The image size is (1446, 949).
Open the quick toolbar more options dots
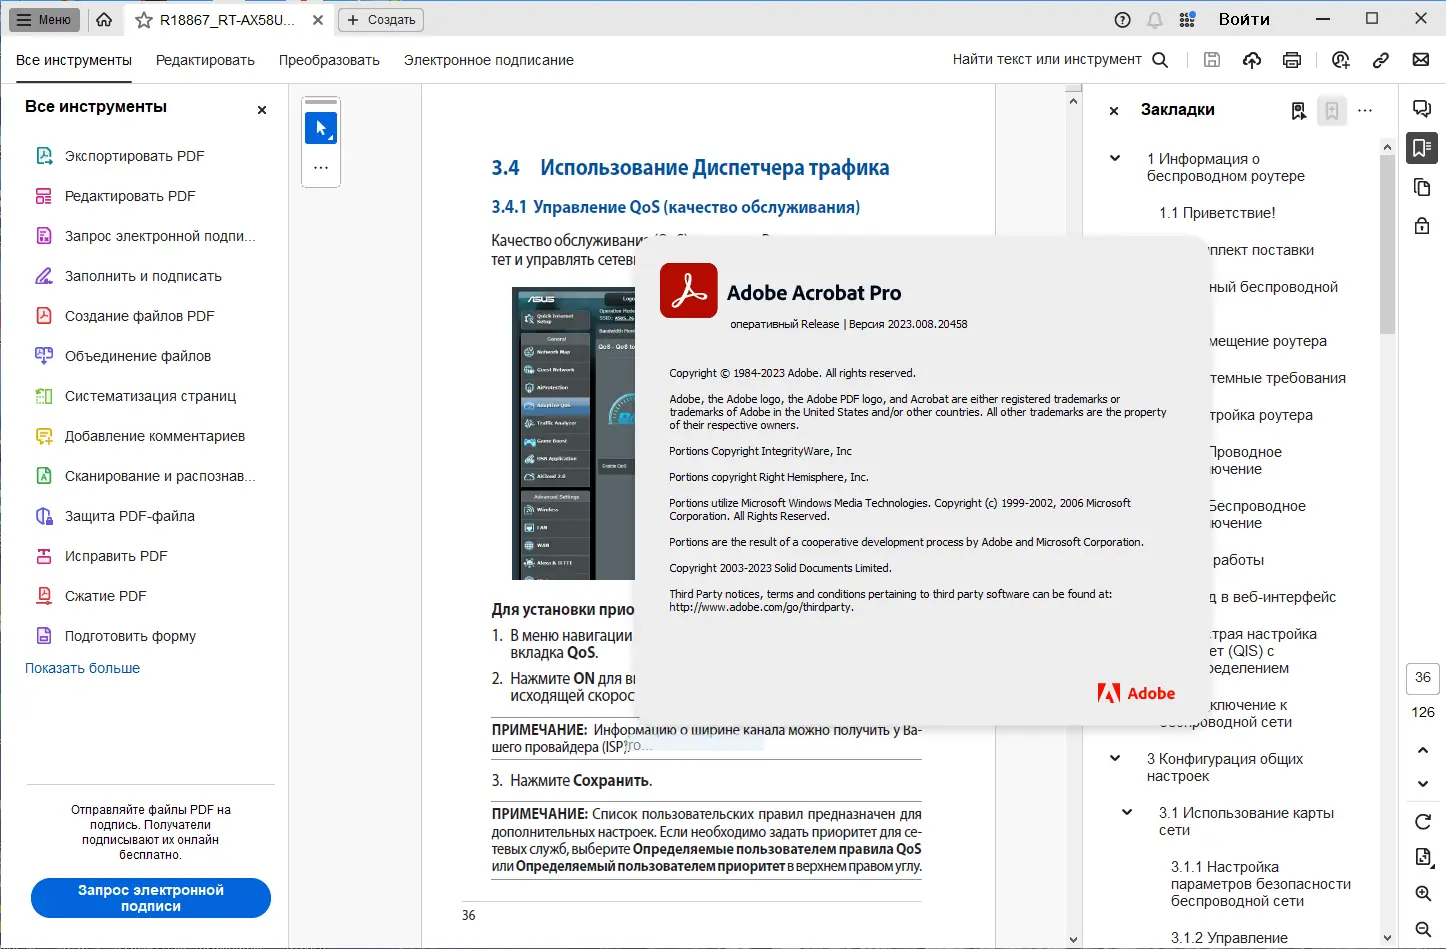pyautogui.click(x=321, y=167)
